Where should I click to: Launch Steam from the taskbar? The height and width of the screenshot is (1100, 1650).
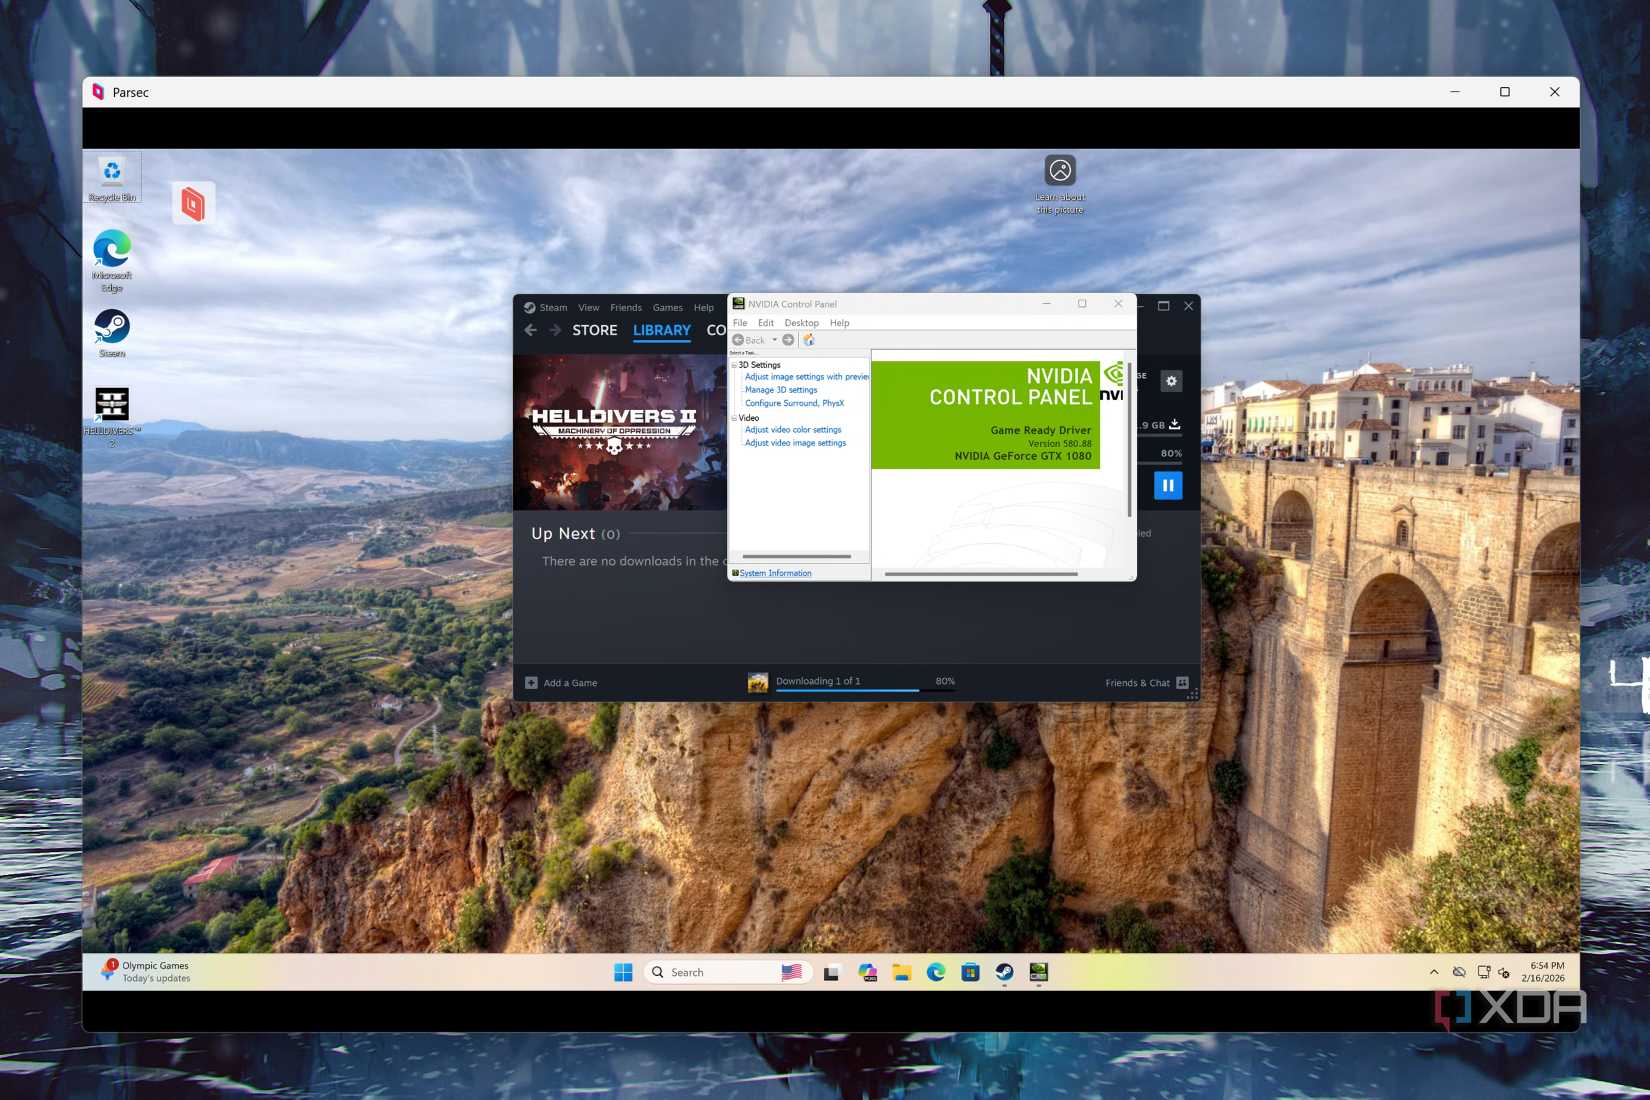pyautogui.click(x=1003, y=972)
